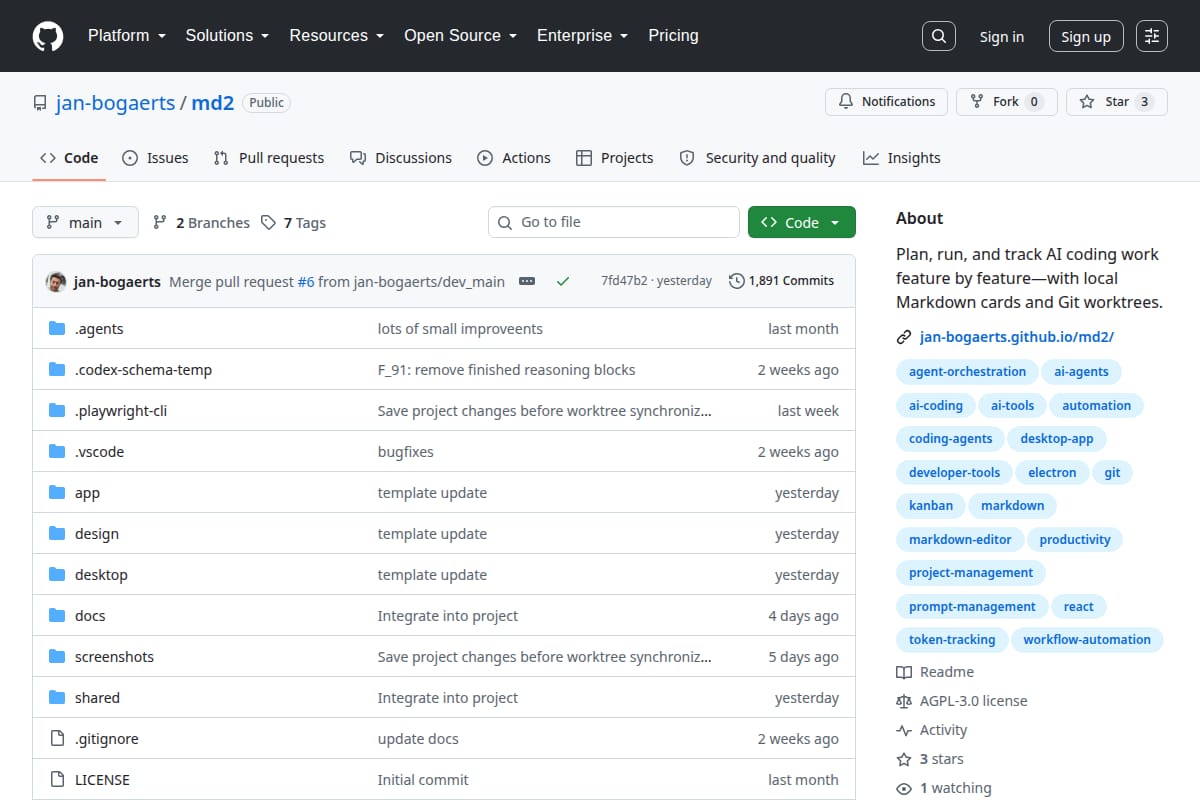Open commit 7fd47b2
Image resolution: width=1200 pixels, height=800 pixels.
click(624, 281)
